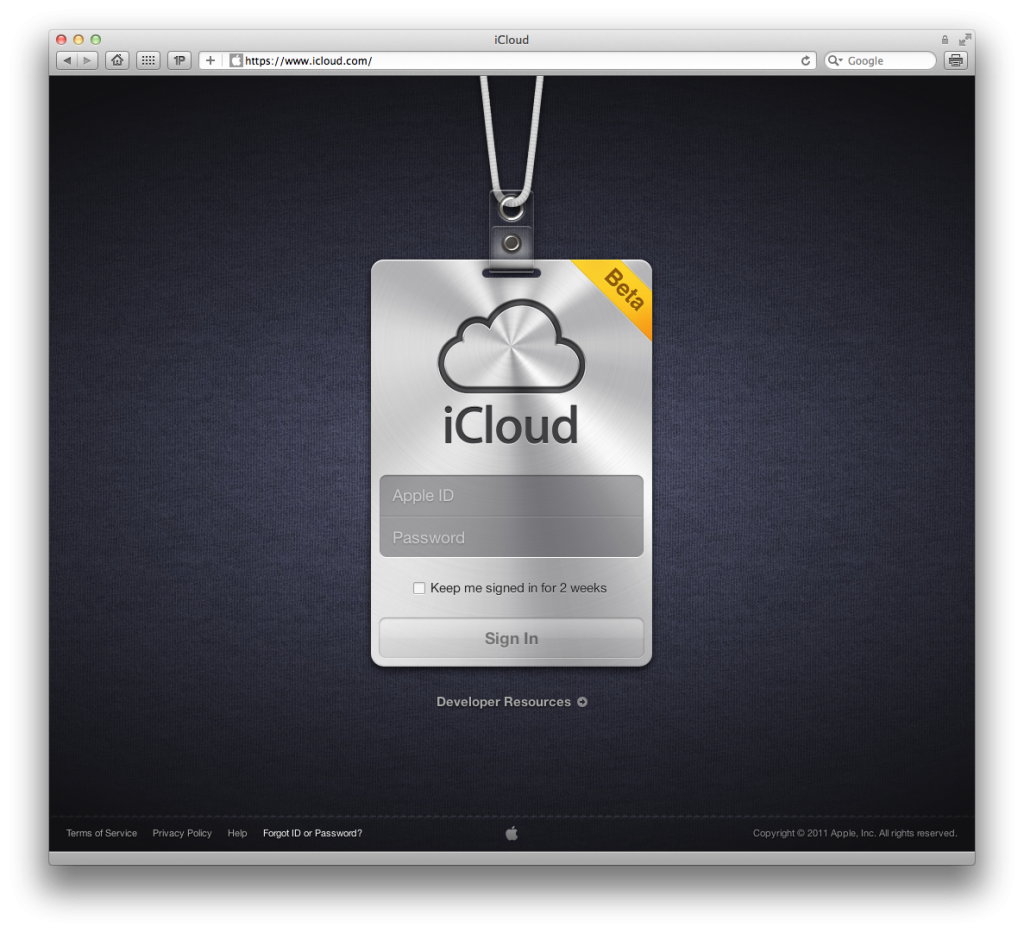Click Forgot ID or Password link
The height and width of the screenshot is (933, 1024).
(312, 833)
